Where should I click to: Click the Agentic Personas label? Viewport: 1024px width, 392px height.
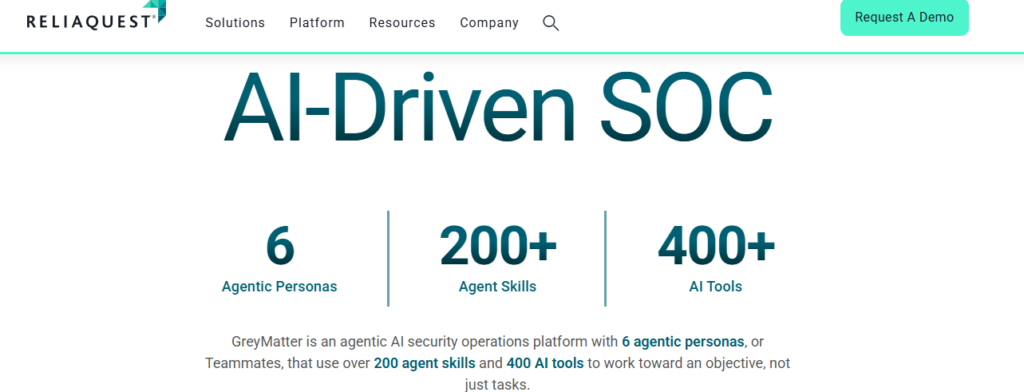pyautogui.click(x=280, y=286)
